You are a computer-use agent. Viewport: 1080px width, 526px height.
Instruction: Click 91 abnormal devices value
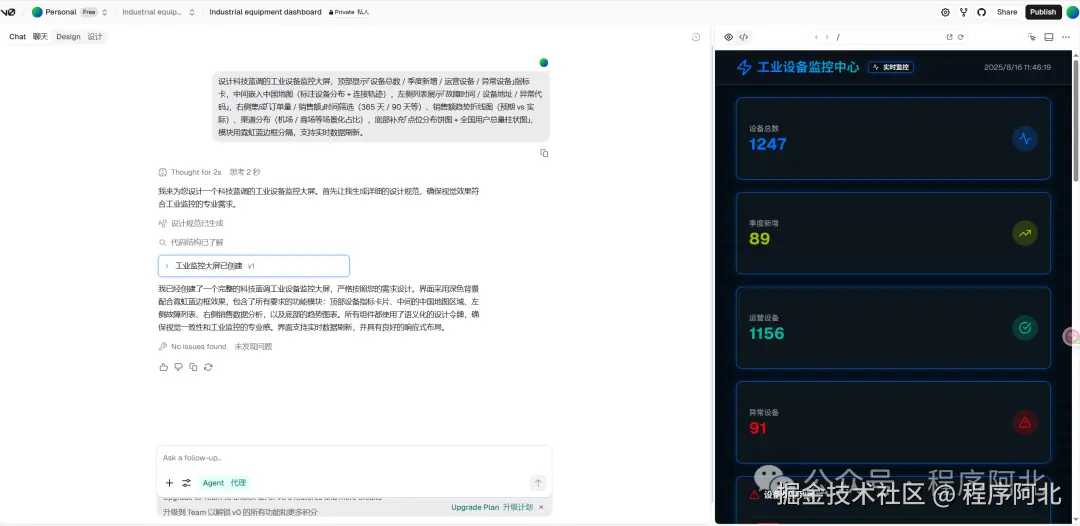pos(758,429)
